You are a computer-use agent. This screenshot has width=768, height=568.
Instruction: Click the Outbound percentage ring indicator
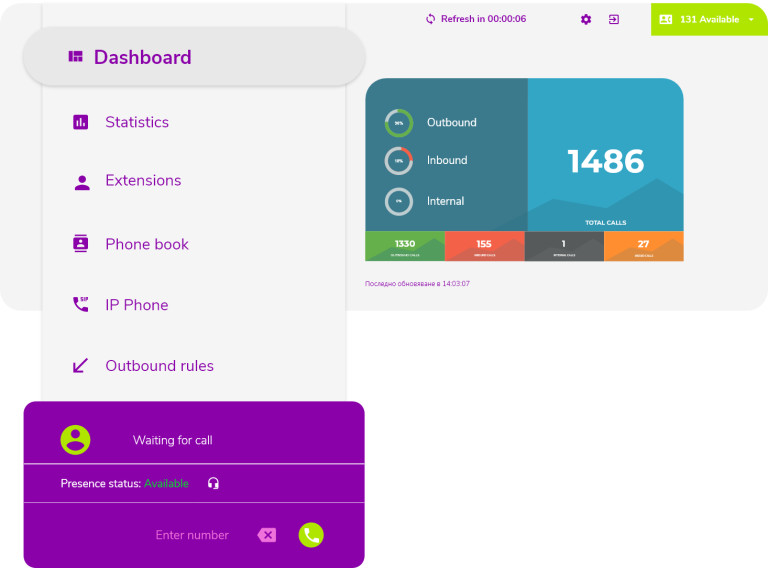point(399,123)
